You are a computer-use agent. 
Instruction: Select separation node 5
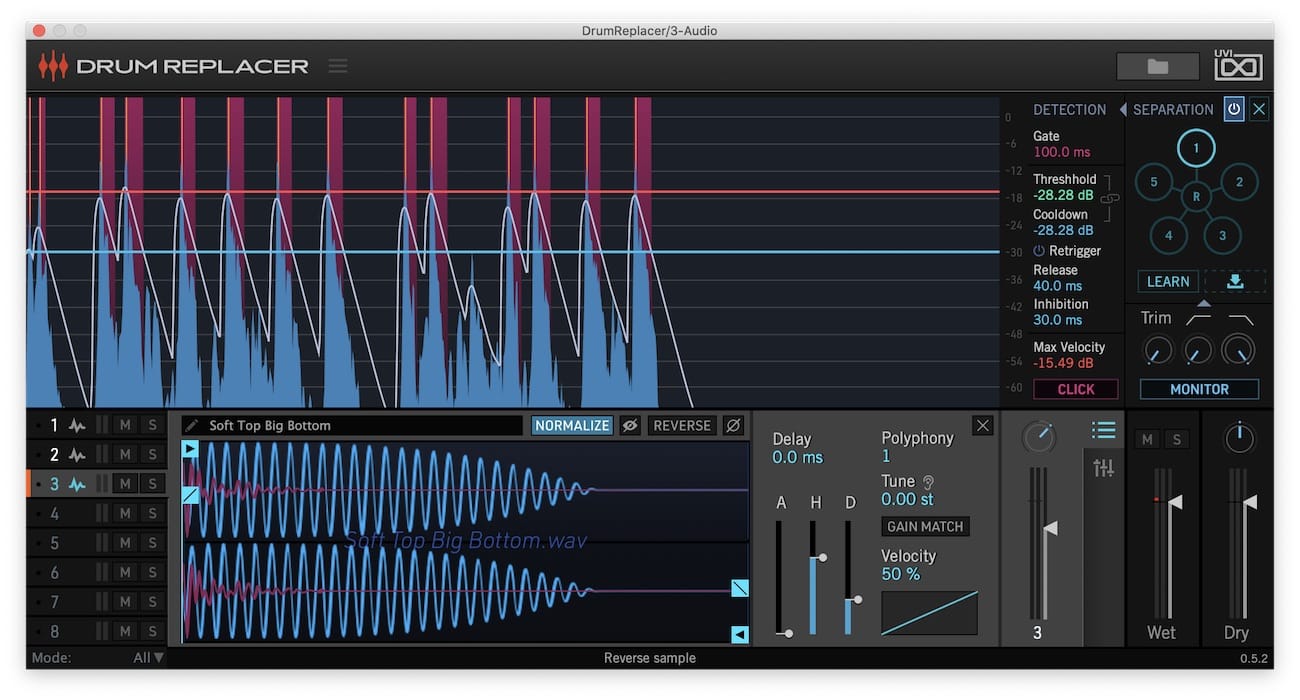pyautogui.click(x=1153, y=182)
